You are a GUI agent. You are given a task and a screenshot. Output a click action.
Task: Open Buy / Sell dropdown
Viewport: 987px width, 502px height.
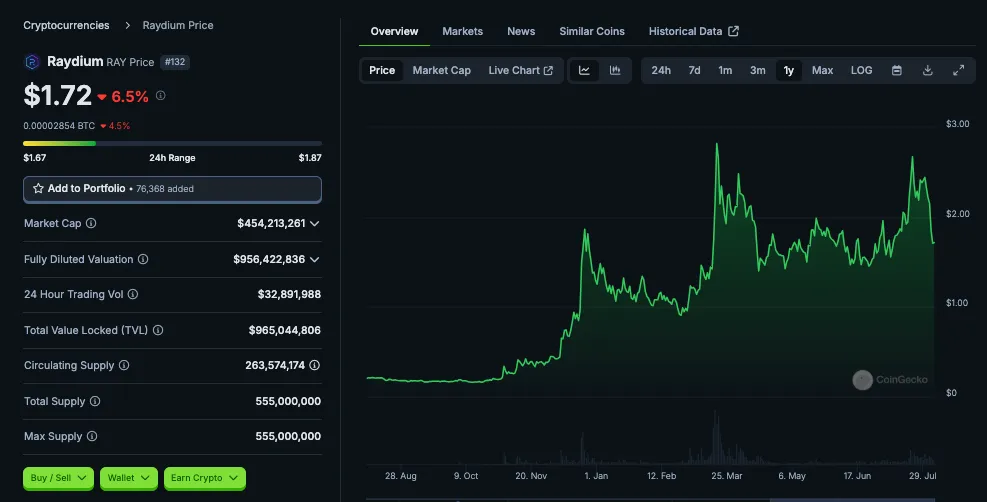coord(59,478)
